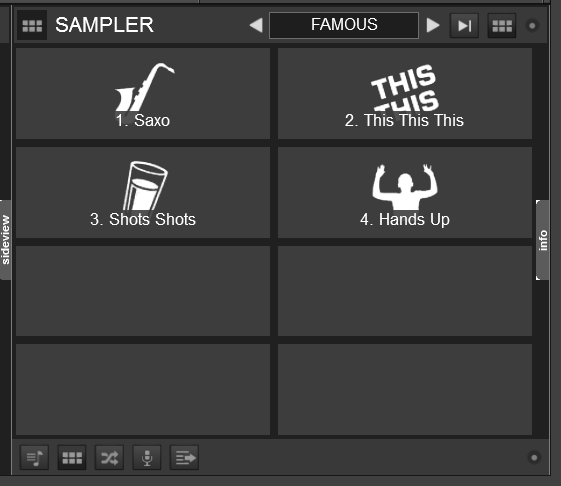This screenshot has height=486, width=561.
Task: Switch to the next sample bank
Action: (x=433, y=25)
